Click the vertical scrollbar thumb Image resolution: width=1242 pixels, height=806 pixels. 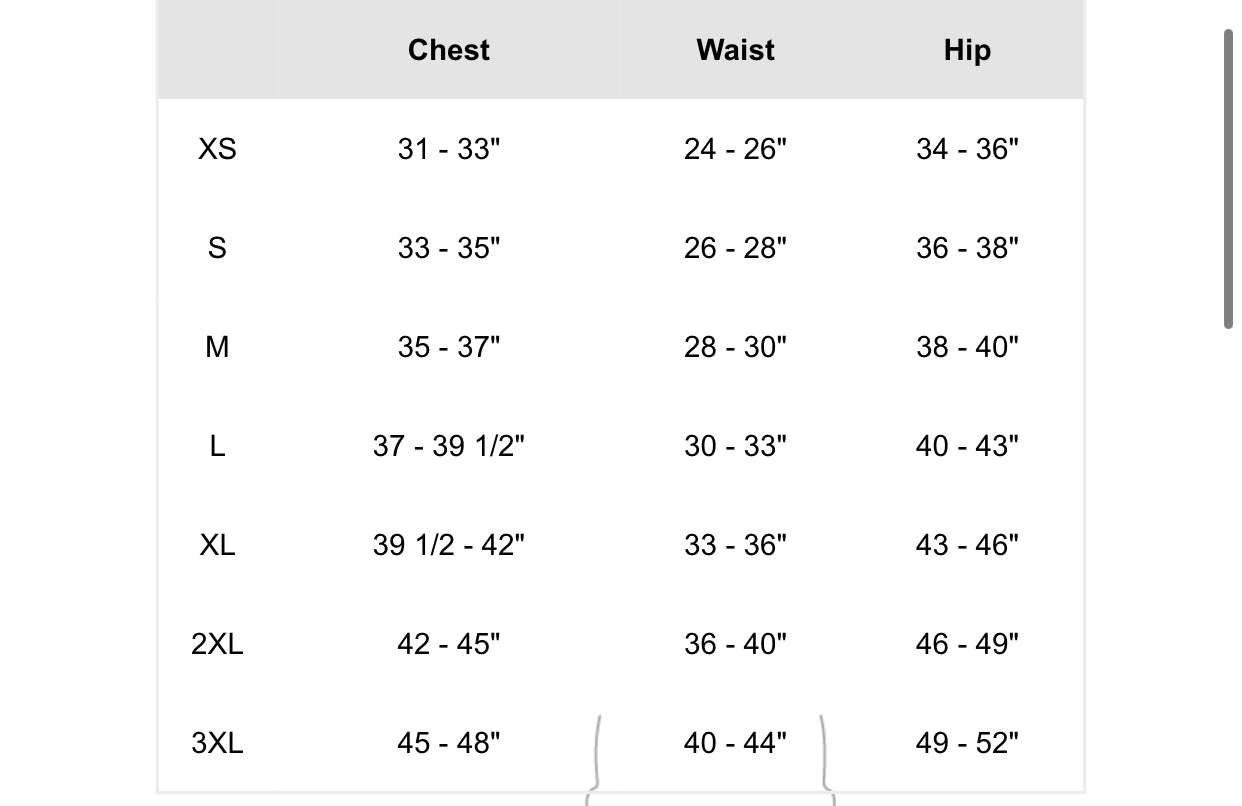tap(1228, 180)
